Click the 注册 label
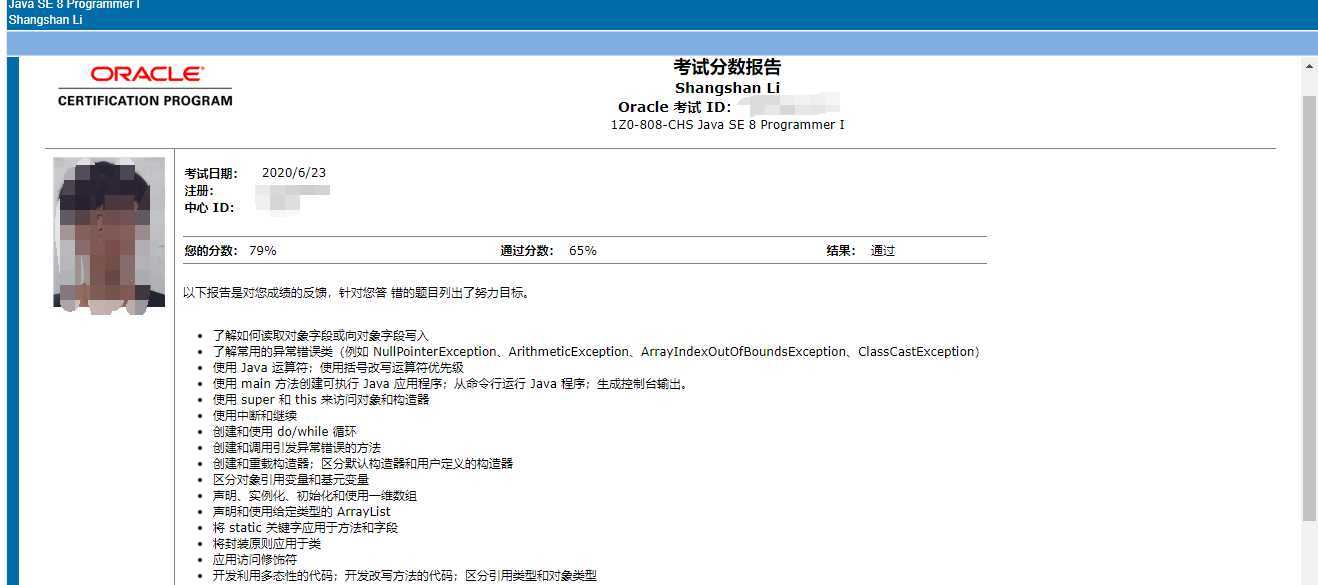Screen dimensions: 1318x585 199,191
